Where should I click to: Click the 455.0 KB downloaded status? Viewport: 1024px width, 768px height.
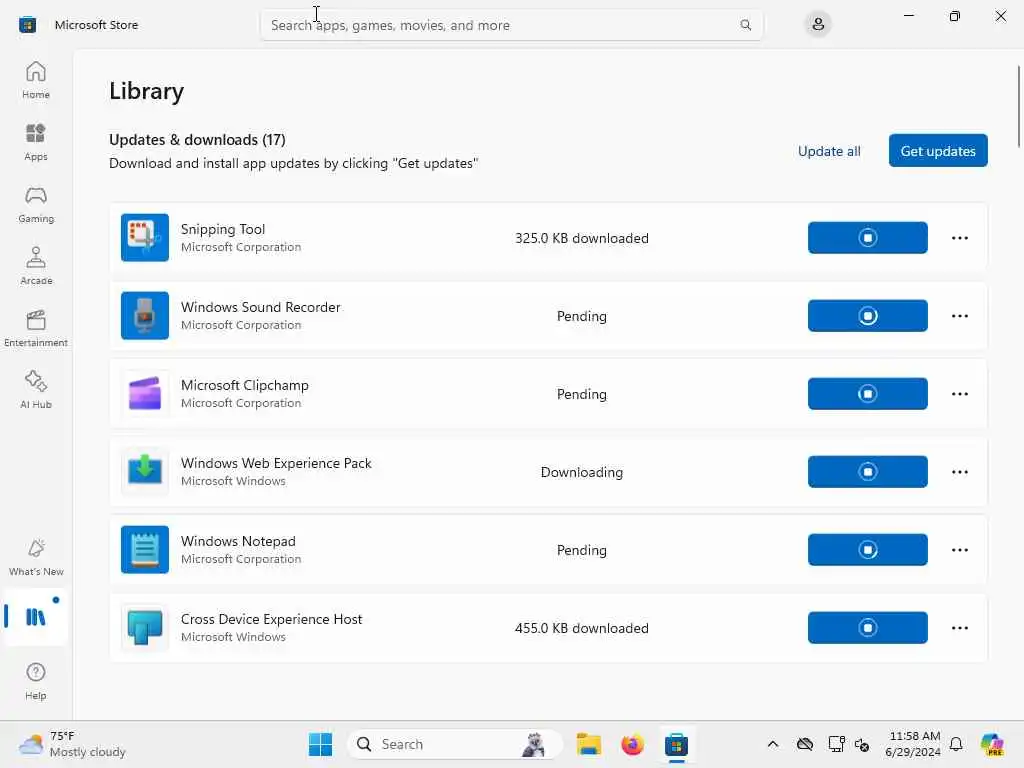tap(581, 628)
